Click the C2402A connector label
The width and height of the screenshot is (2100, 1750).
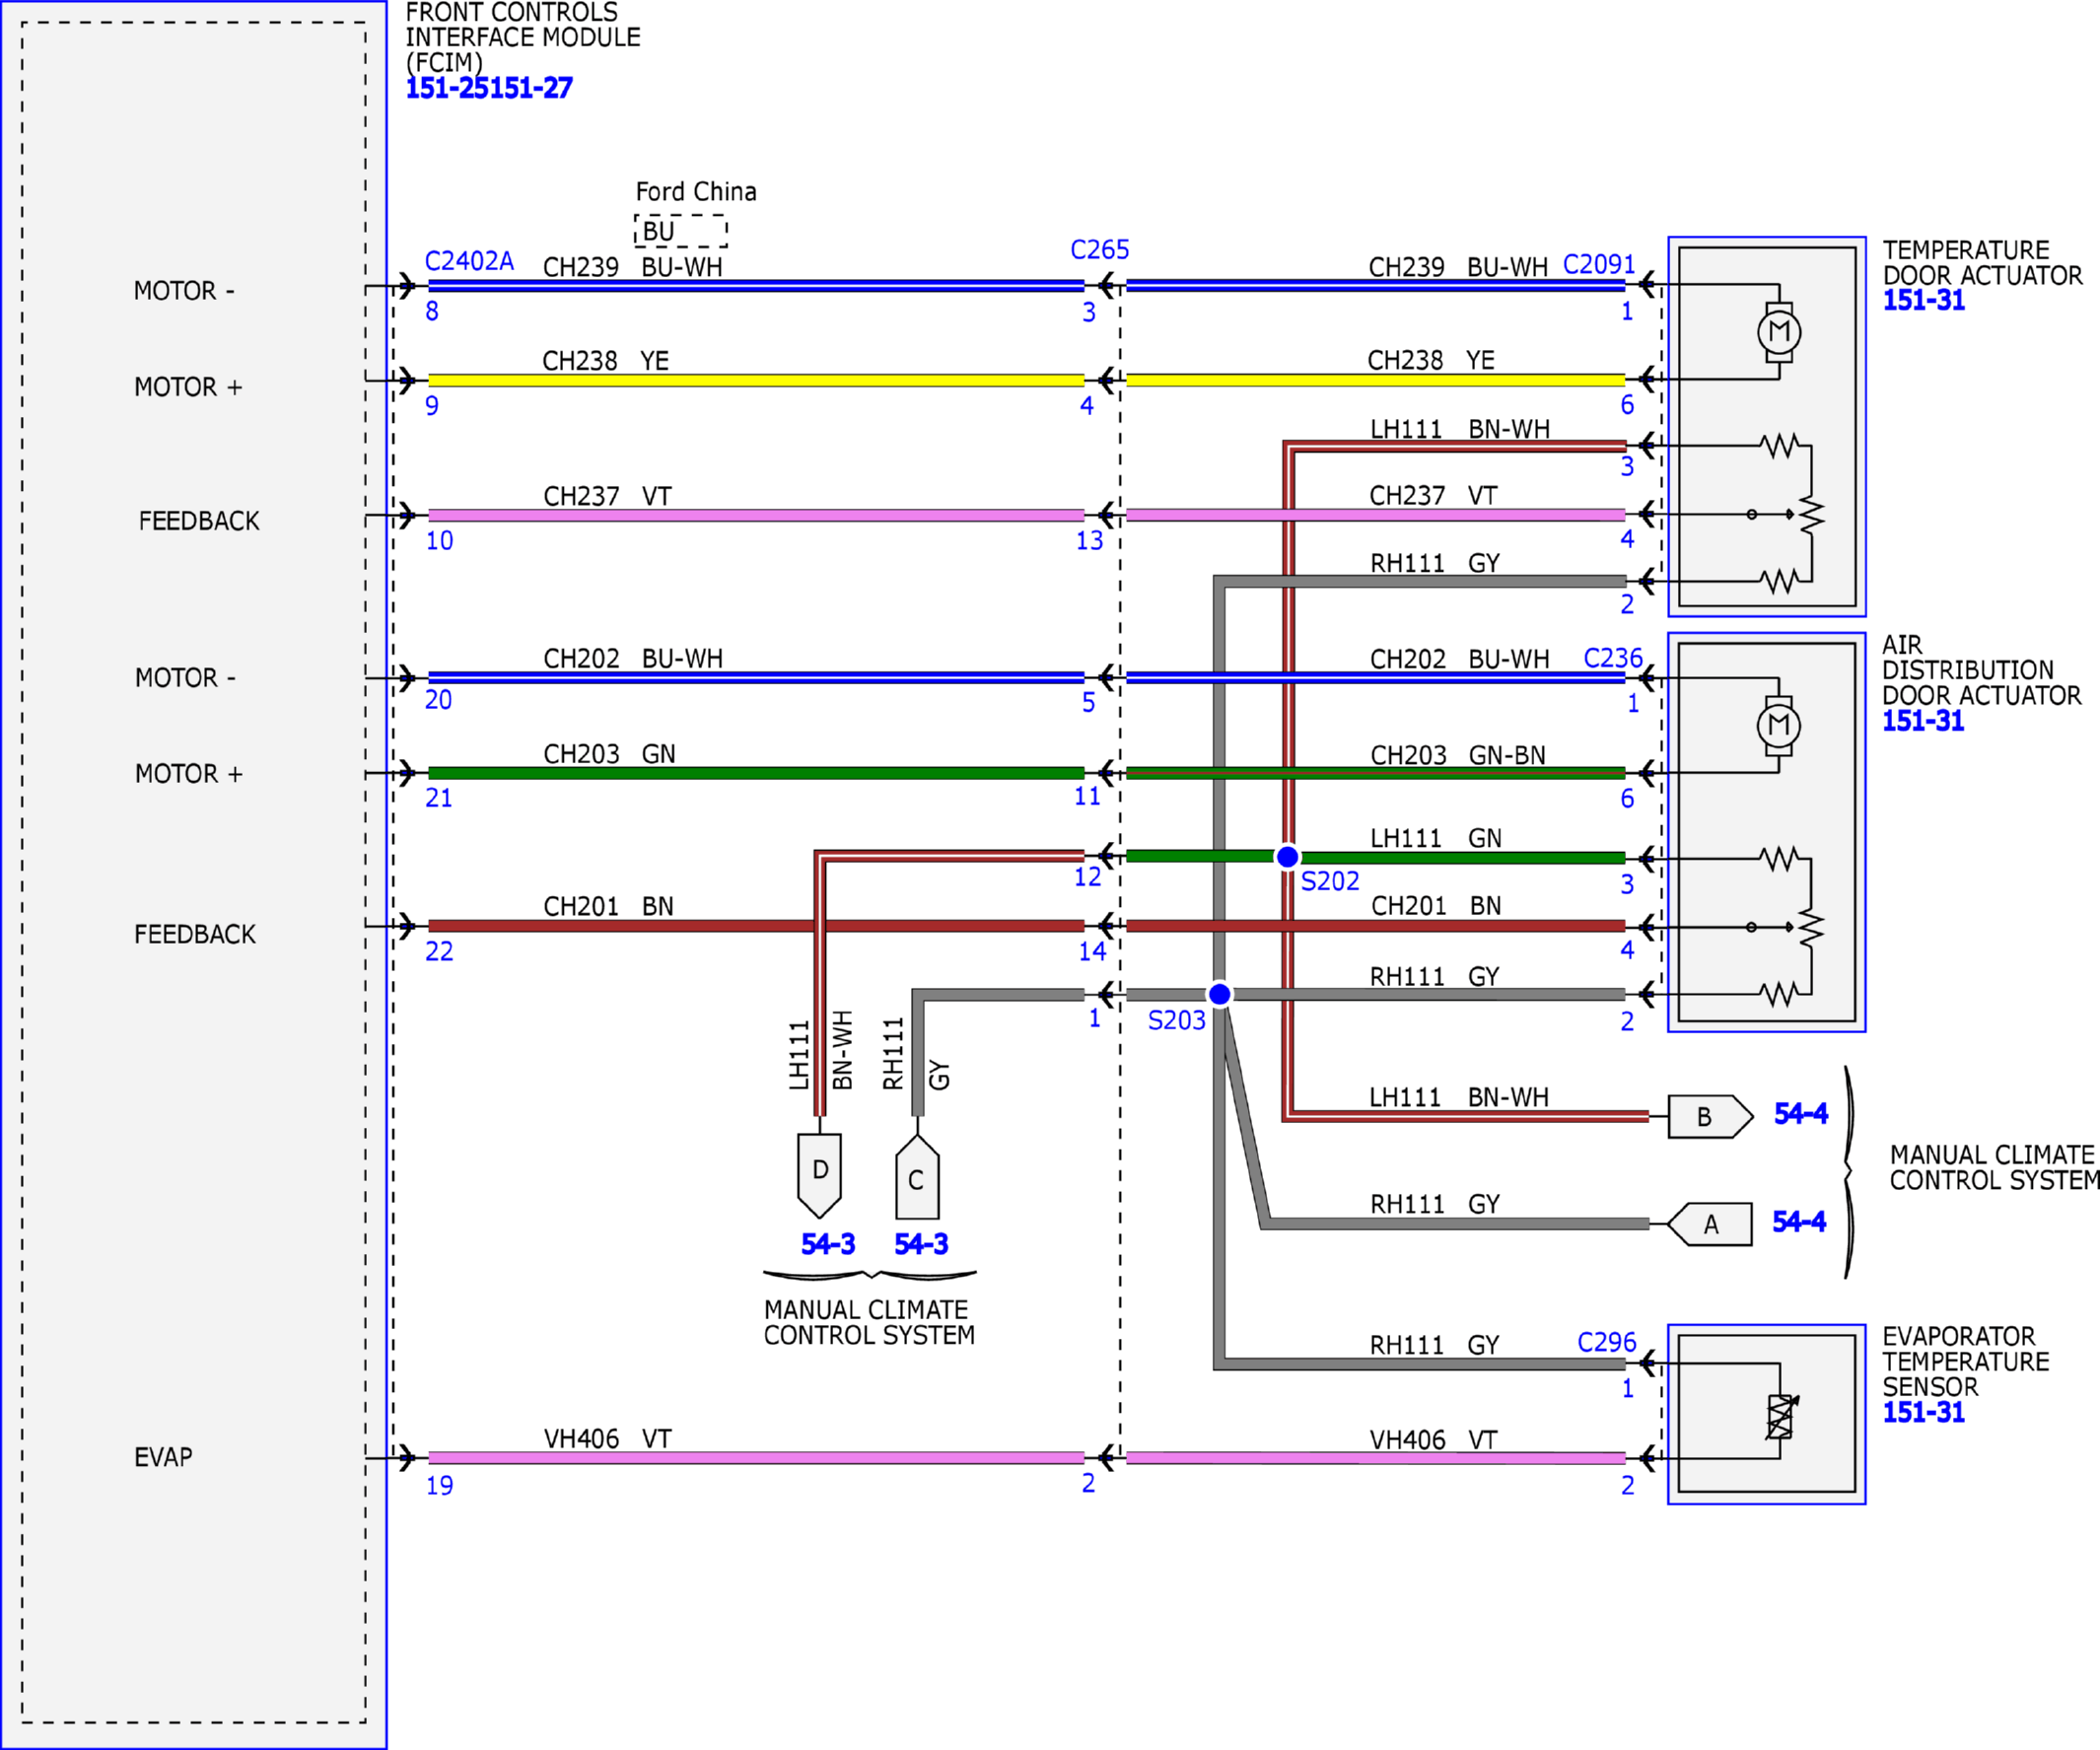point(469,261)
